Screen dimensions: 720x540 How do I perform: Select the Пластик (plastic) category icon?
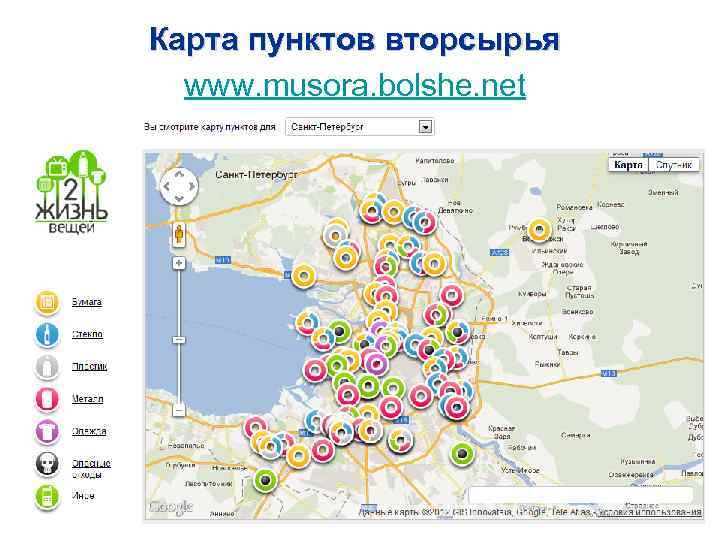pyautogui.click(x=47, y=367)
